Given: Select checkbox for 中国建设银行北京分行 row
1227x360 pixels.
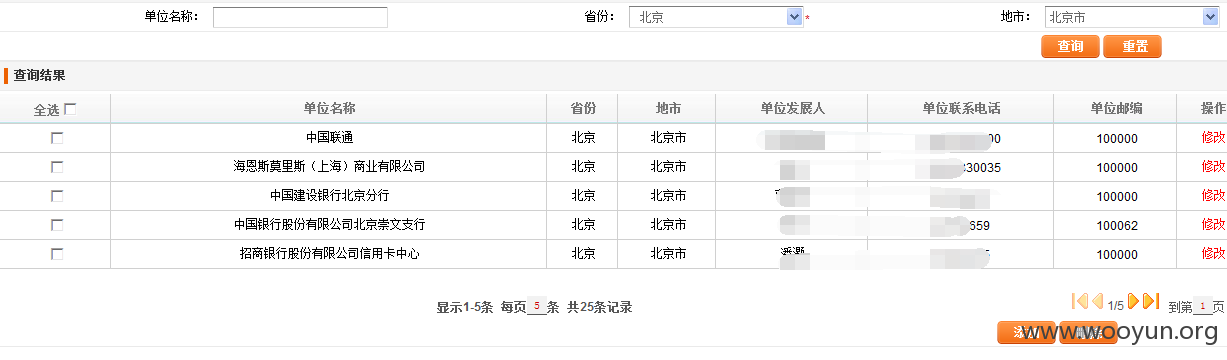Looking at the screenshot, I should coord(57,196).
